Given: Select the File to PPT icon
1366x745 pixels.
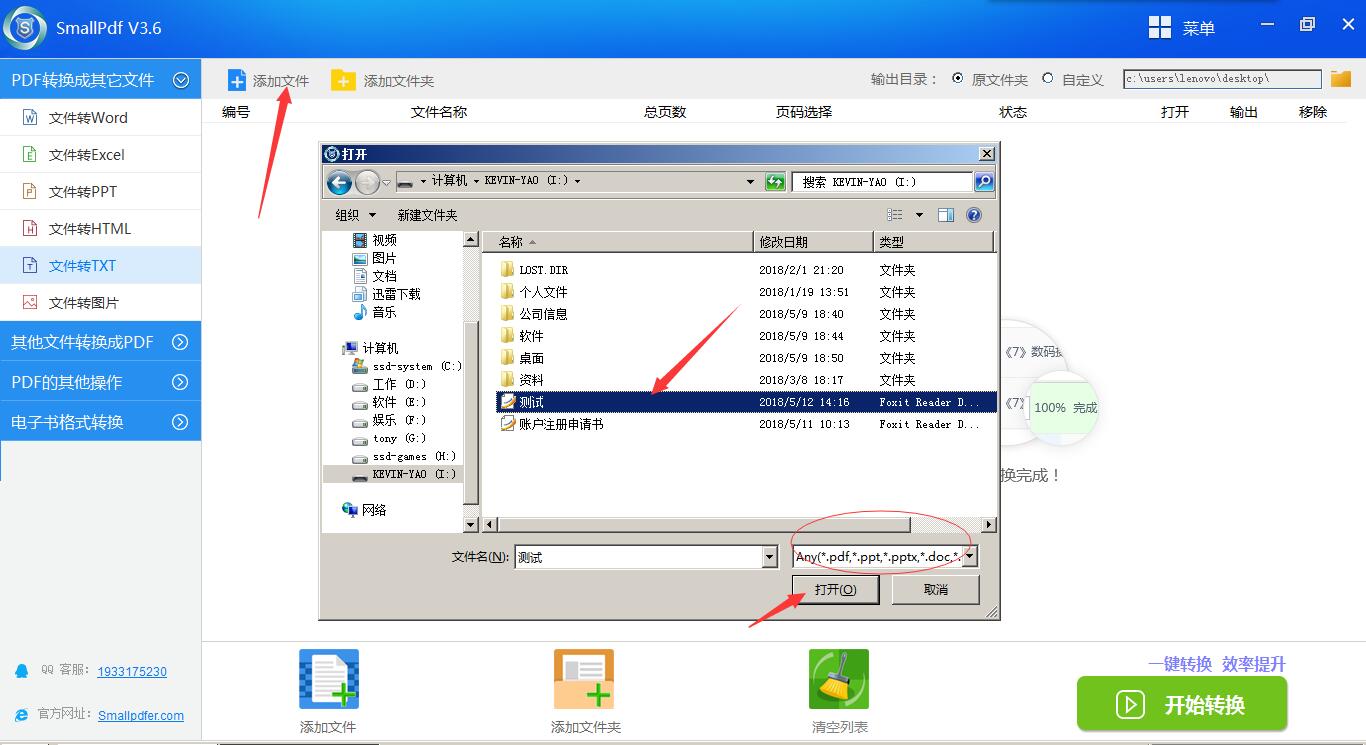Looking at the screenshot, I should 30,192.
